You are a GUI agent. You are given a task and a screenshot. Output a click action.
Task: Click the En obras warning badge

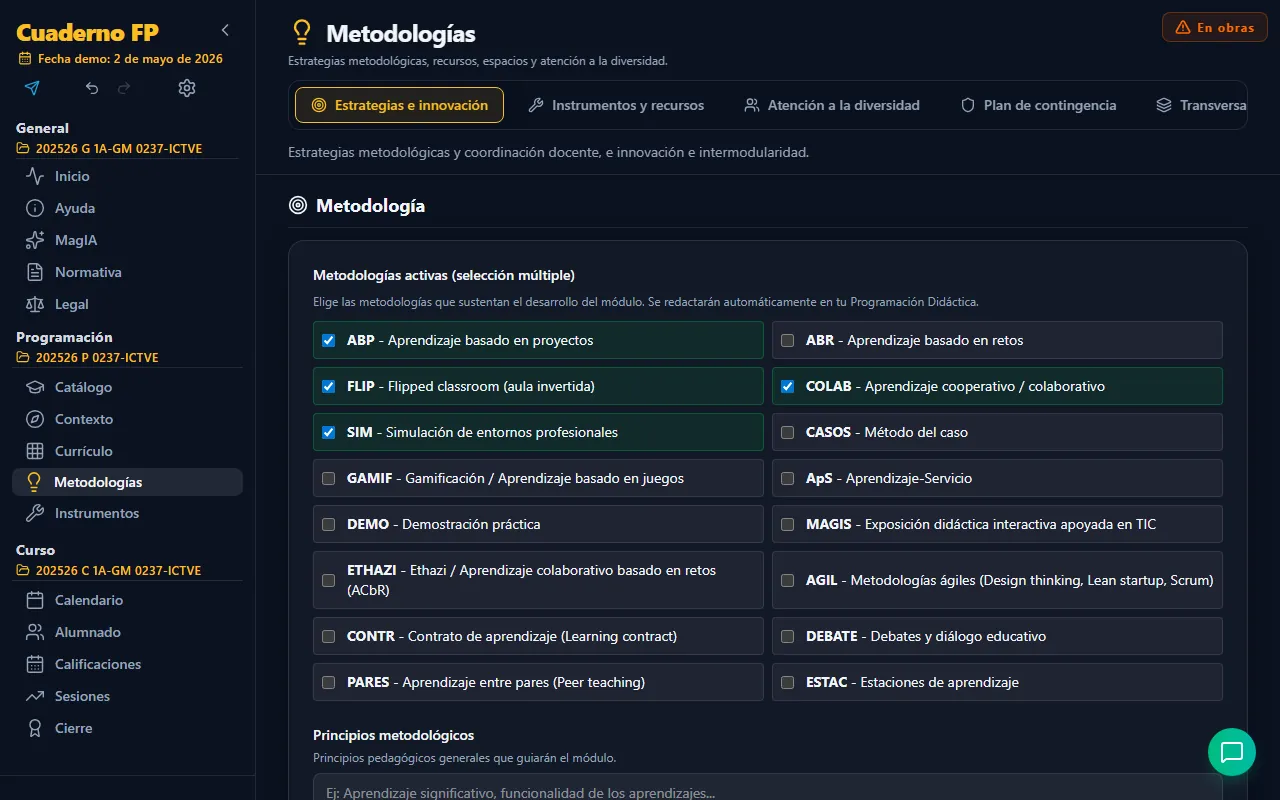(1215, 27)
